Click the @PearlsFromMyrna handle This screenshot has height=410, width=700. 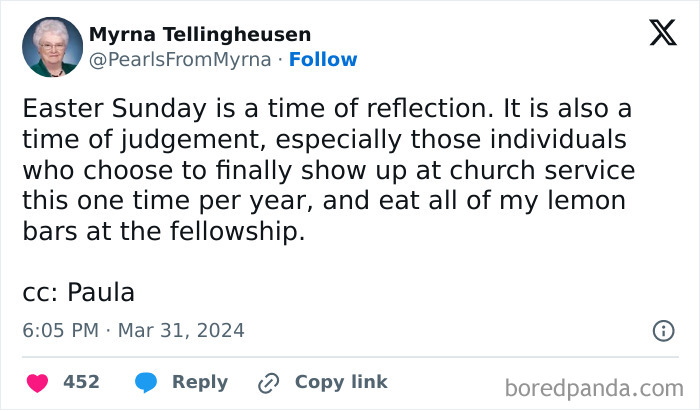180,59
